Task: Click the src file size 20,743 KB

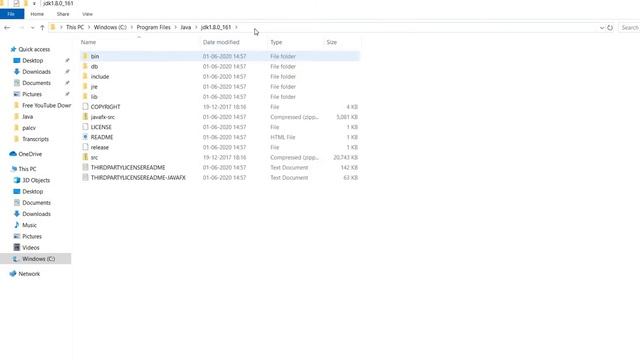Action: (x=345, y=157)
